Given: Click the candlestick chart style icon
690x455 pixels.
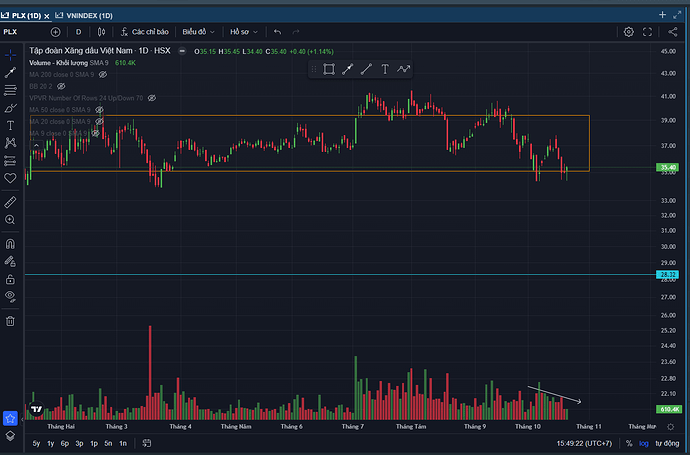Looking at the screenshot, I should pyautogui.click(x=100, y=32).
